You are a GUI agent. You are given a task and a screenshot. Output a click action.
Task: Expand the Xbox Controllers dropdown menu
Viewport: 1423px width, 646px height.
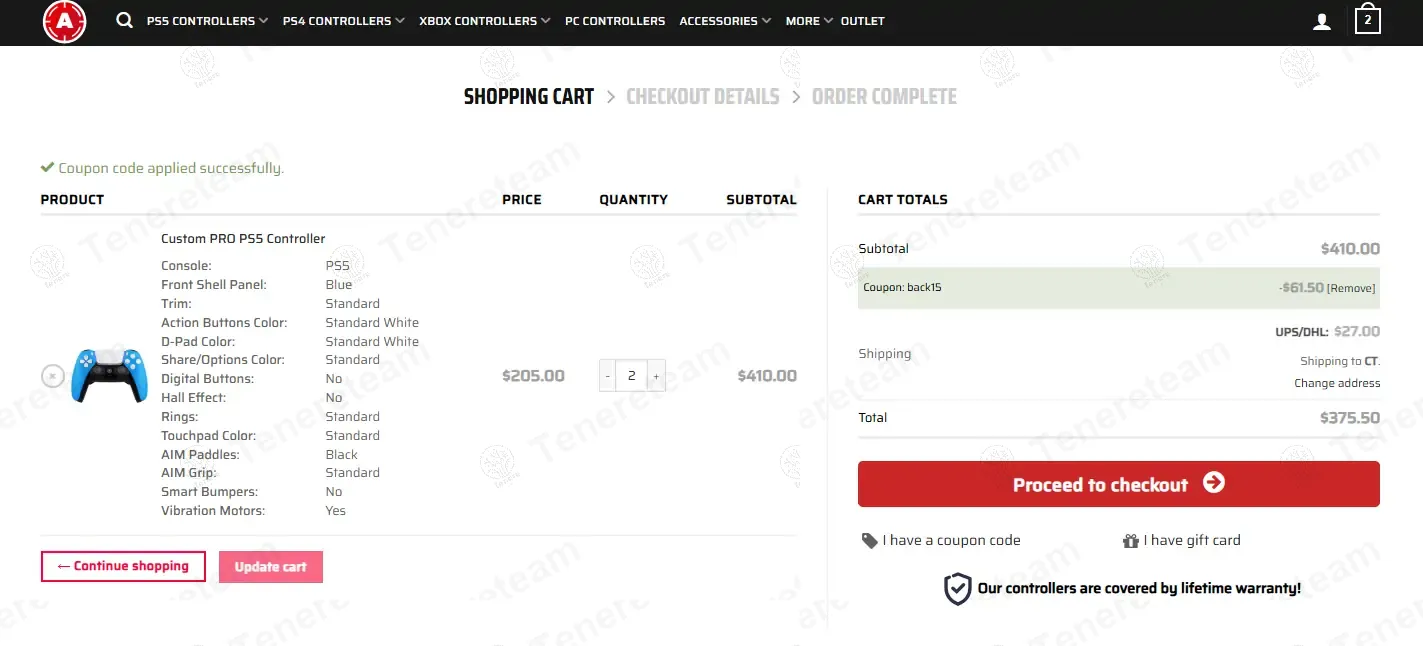coord(484,21)
